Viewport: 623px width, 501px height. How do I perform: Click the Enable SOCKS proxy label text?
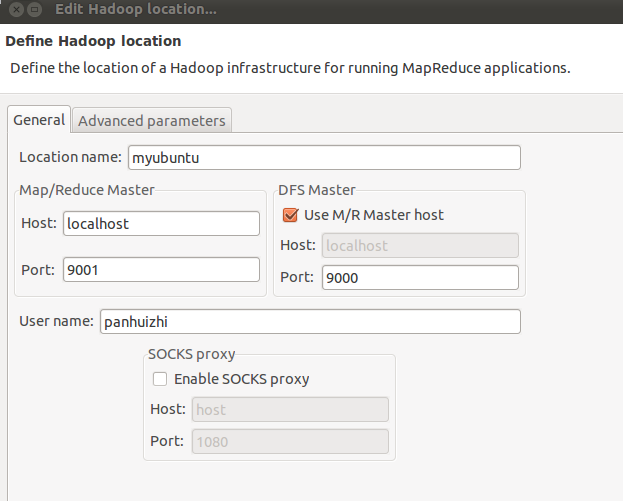point(242,379)
